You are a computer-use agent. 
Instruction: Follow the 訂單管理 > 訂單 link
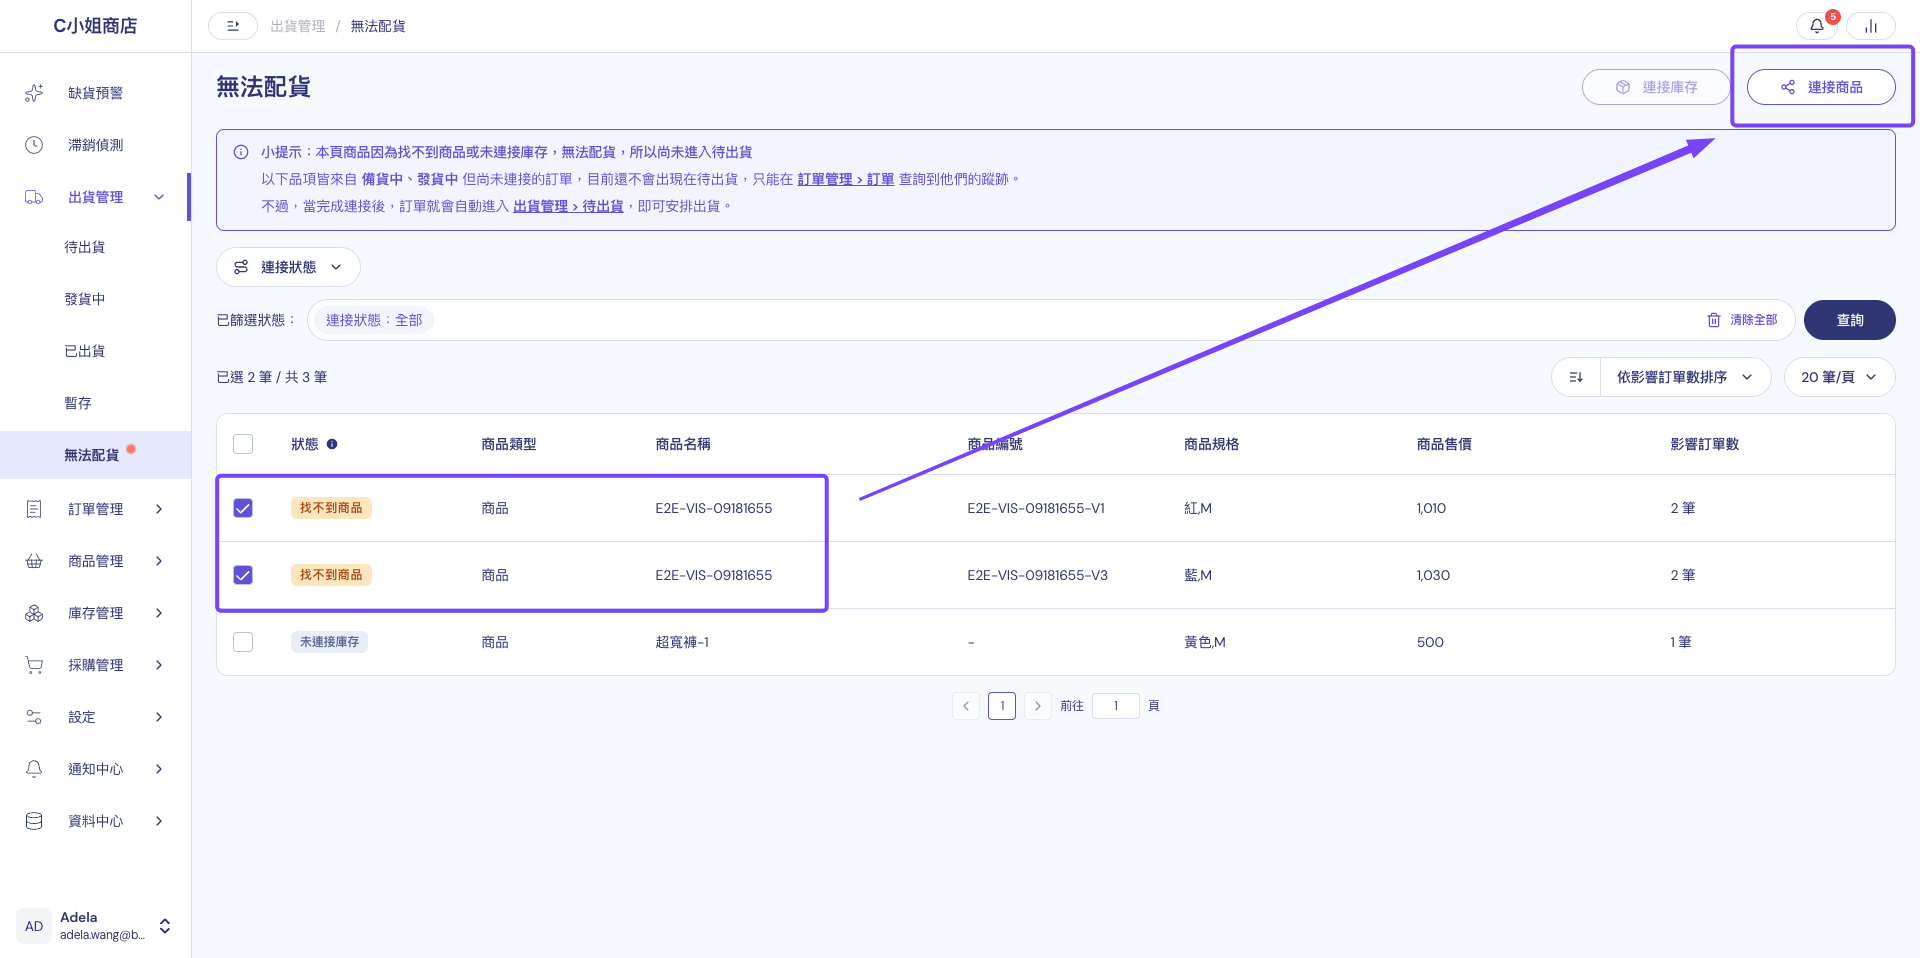point(845,179)
